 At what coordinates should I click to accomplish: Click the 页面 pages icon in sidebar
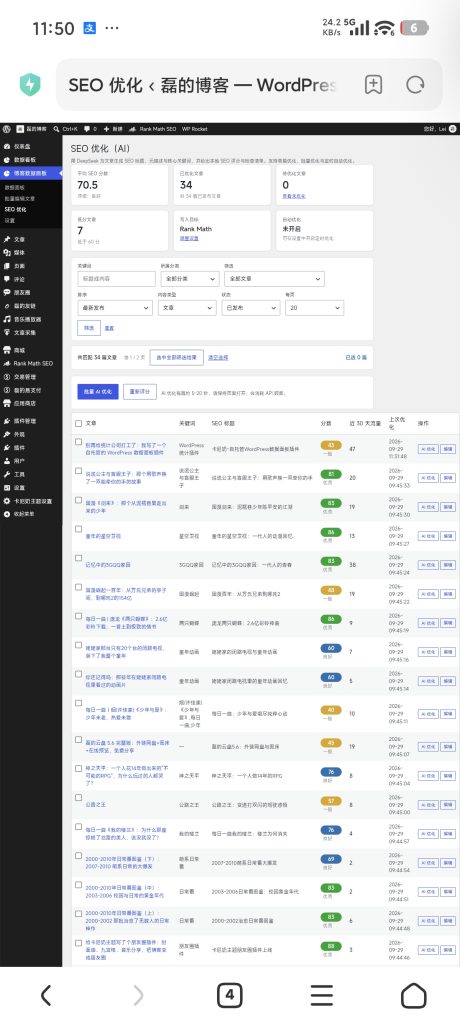(x=7, y=266)
